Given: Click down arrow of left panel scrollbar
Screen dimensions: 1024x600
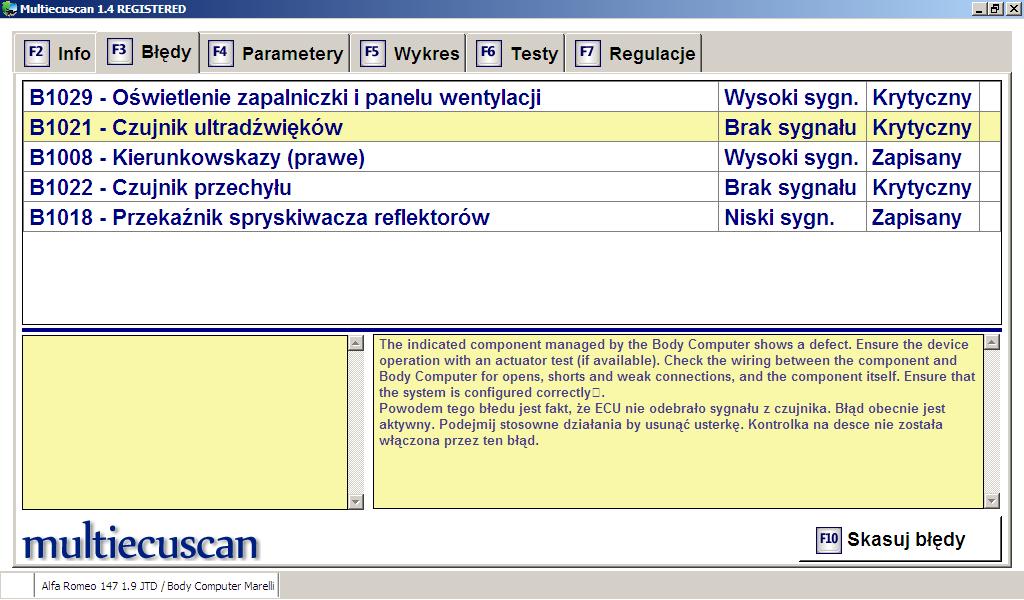Looking at the screenshot, I should [x=356, y=501].
